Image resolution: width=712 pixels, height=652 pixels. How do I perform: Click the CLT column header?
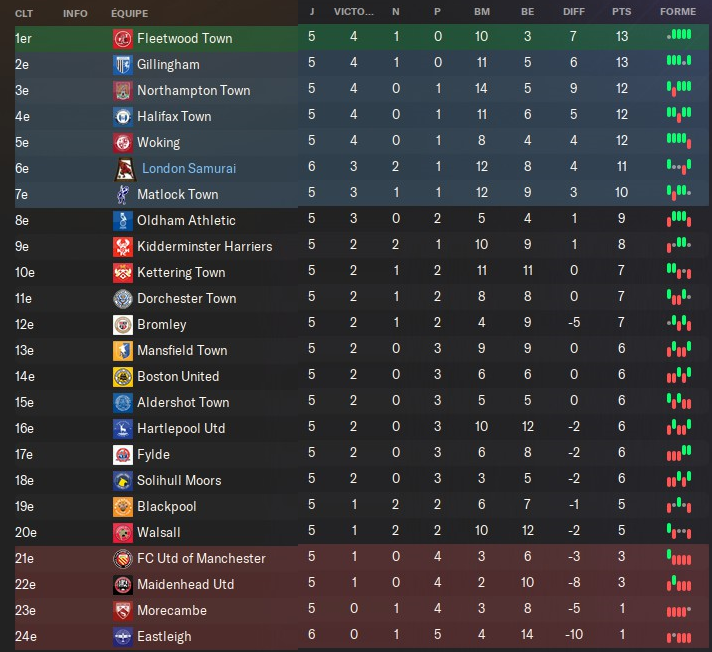(24, 13)
